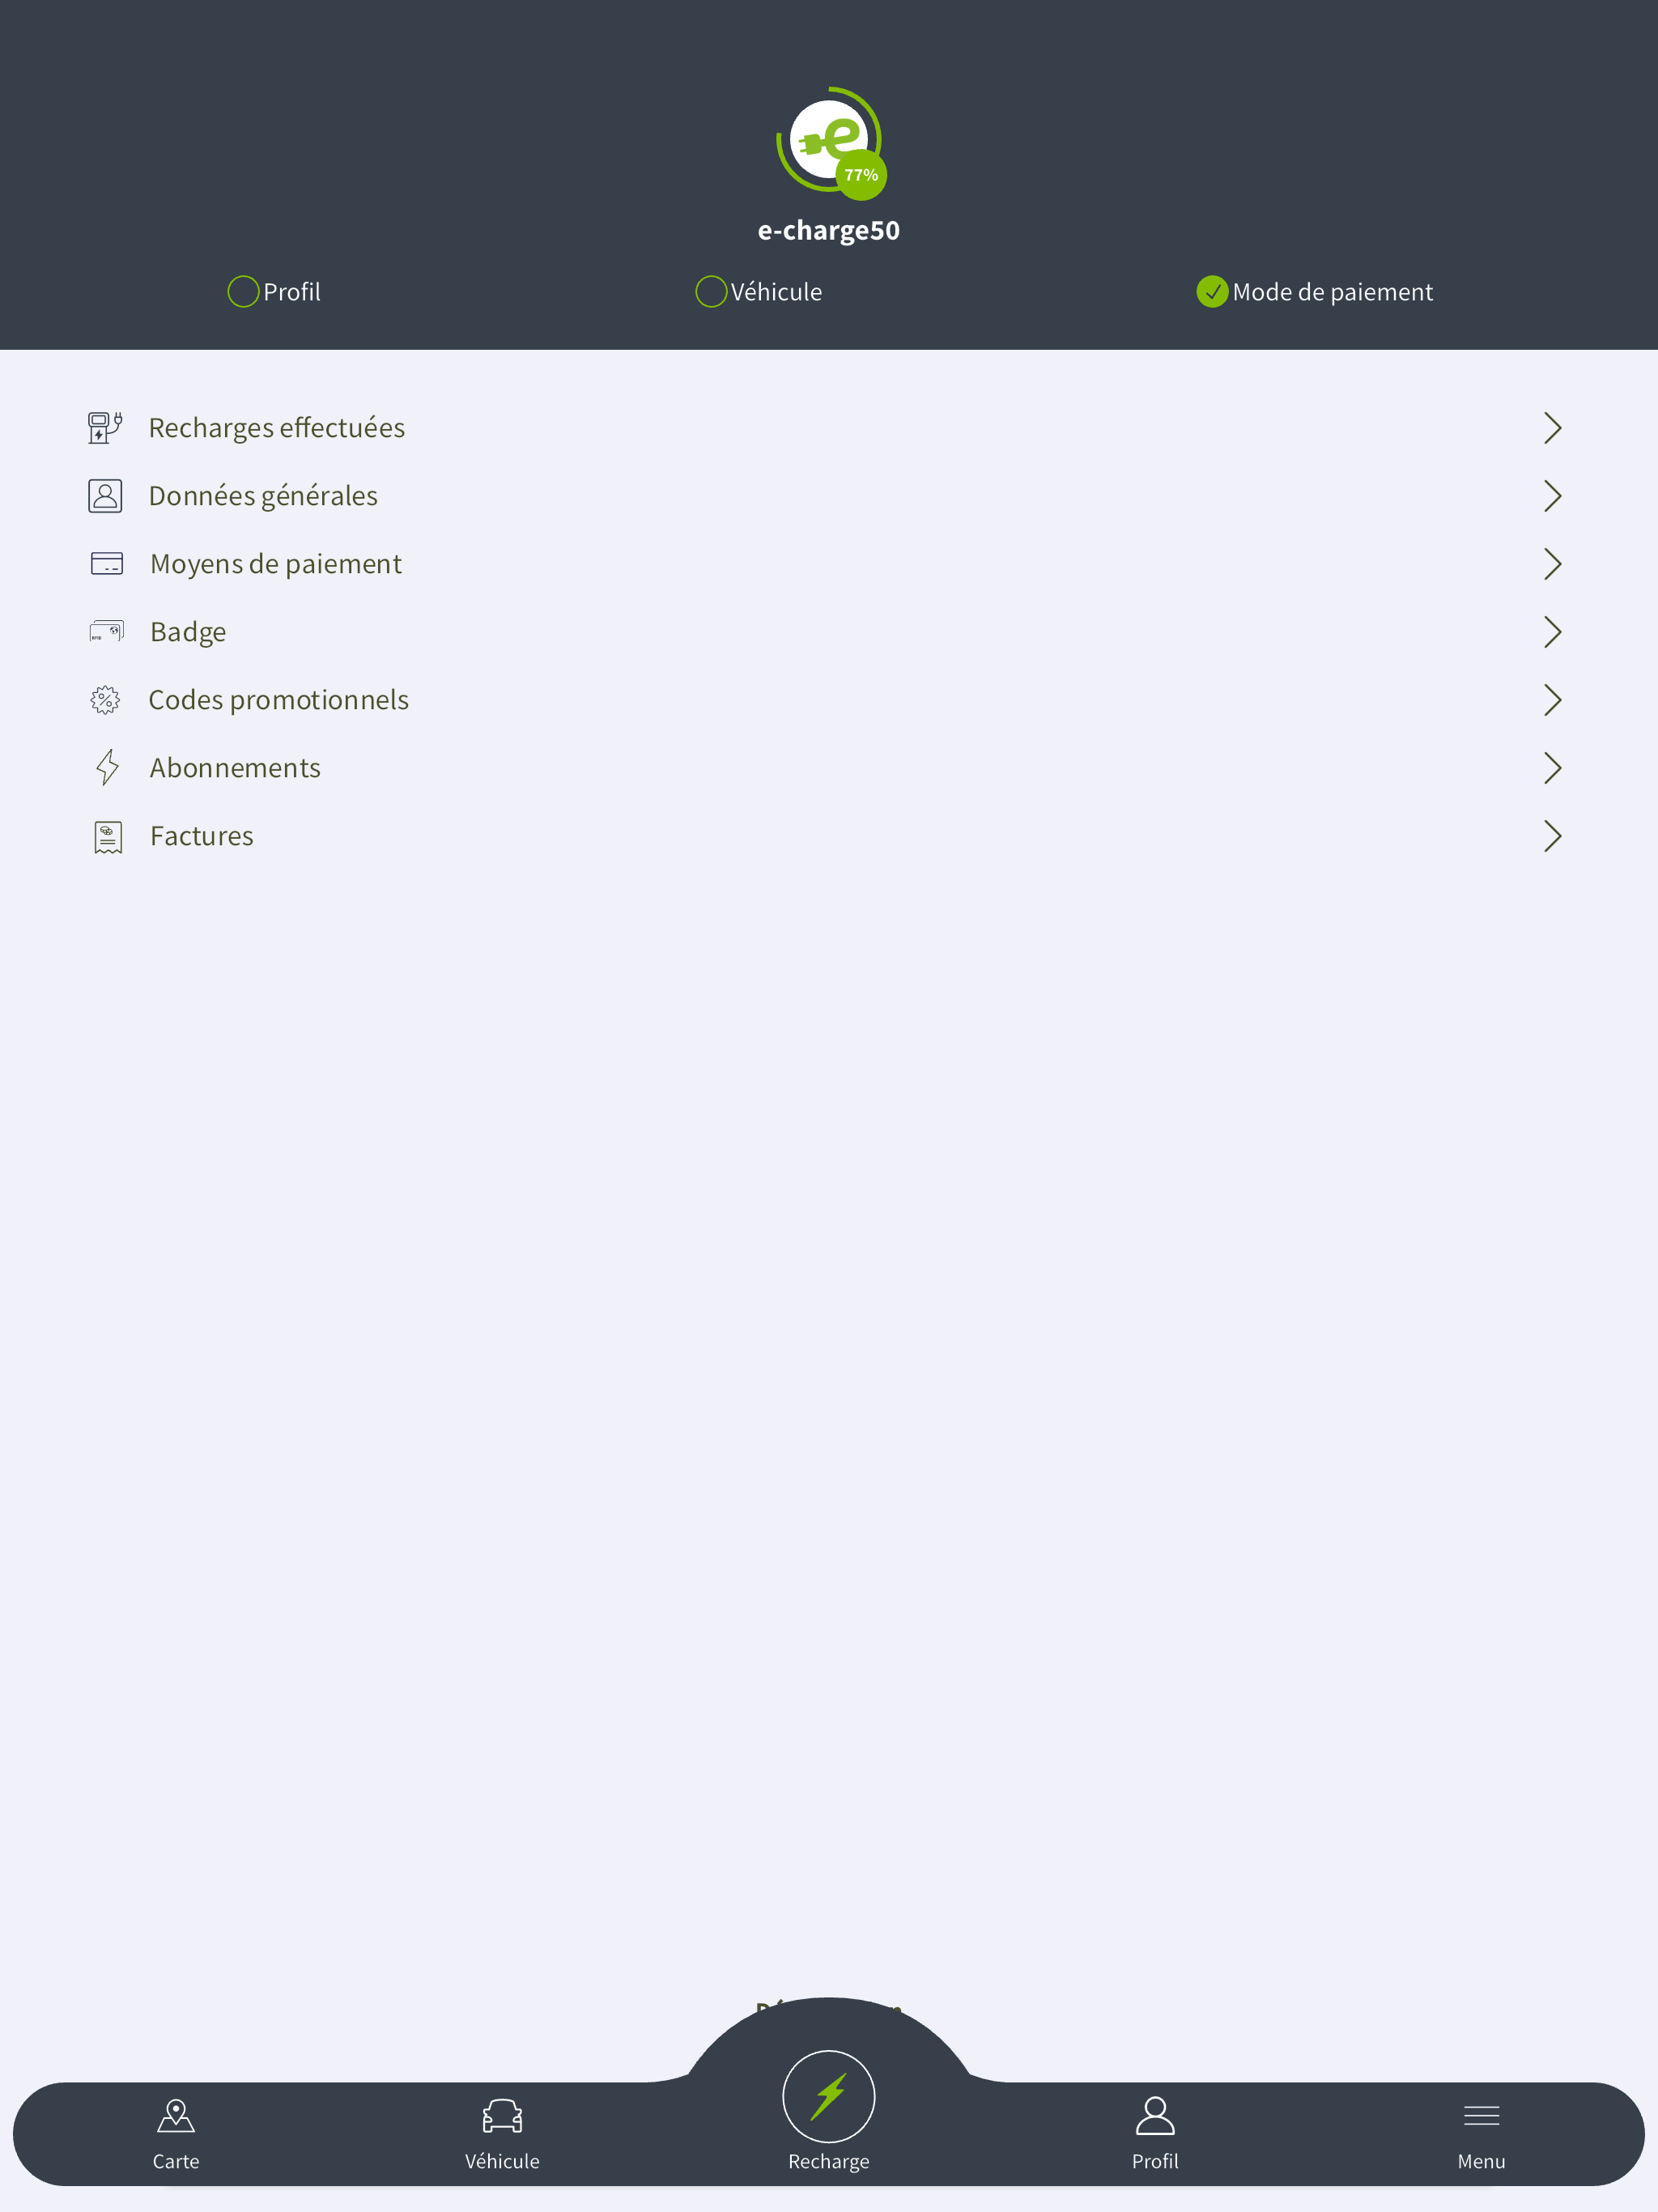The width and height of the screenshot is (1658, 2212).
Task: Tap the lightning bolt icon for Abonnements
Action: [107, 768]
